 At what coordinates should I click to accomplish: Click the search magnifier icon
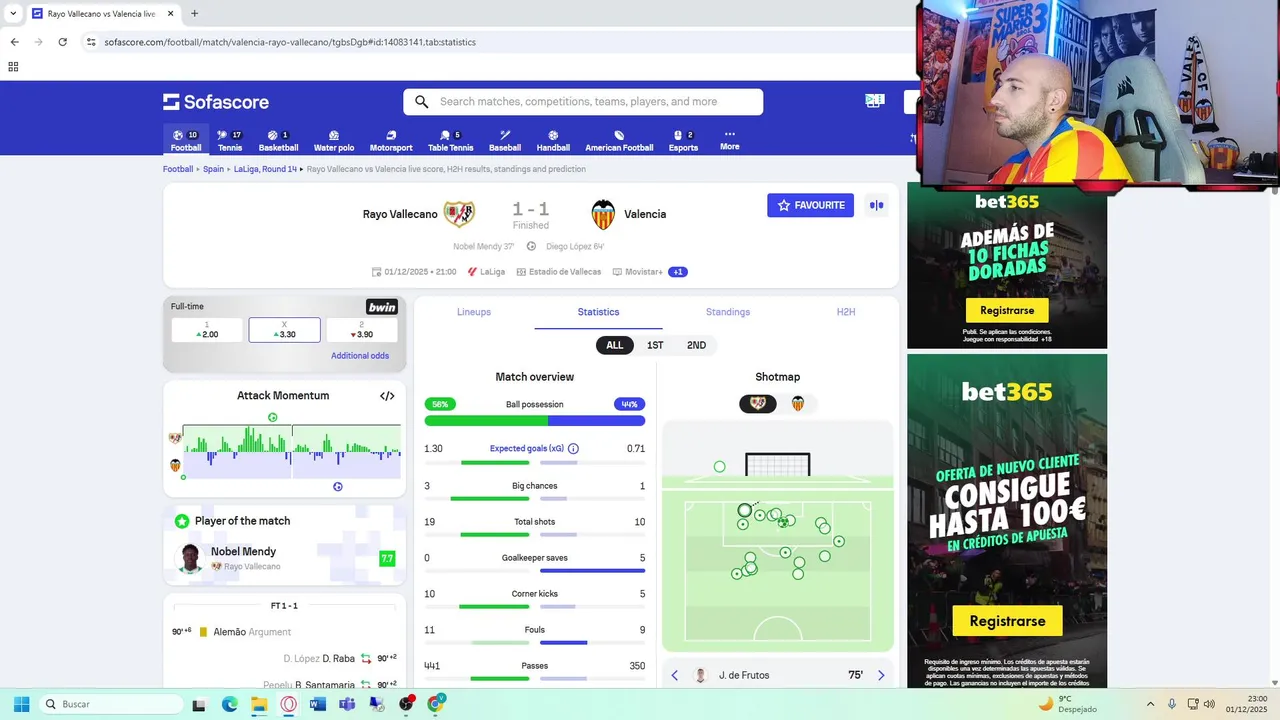(421, 102)
